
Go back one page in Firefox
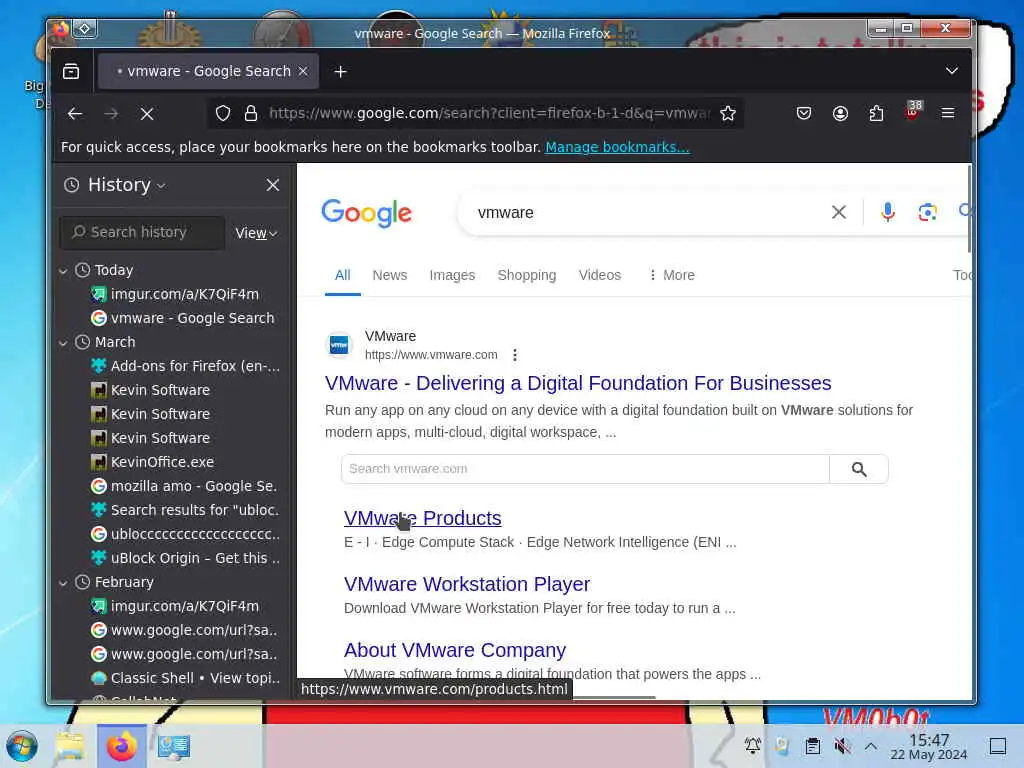[75, 114]
